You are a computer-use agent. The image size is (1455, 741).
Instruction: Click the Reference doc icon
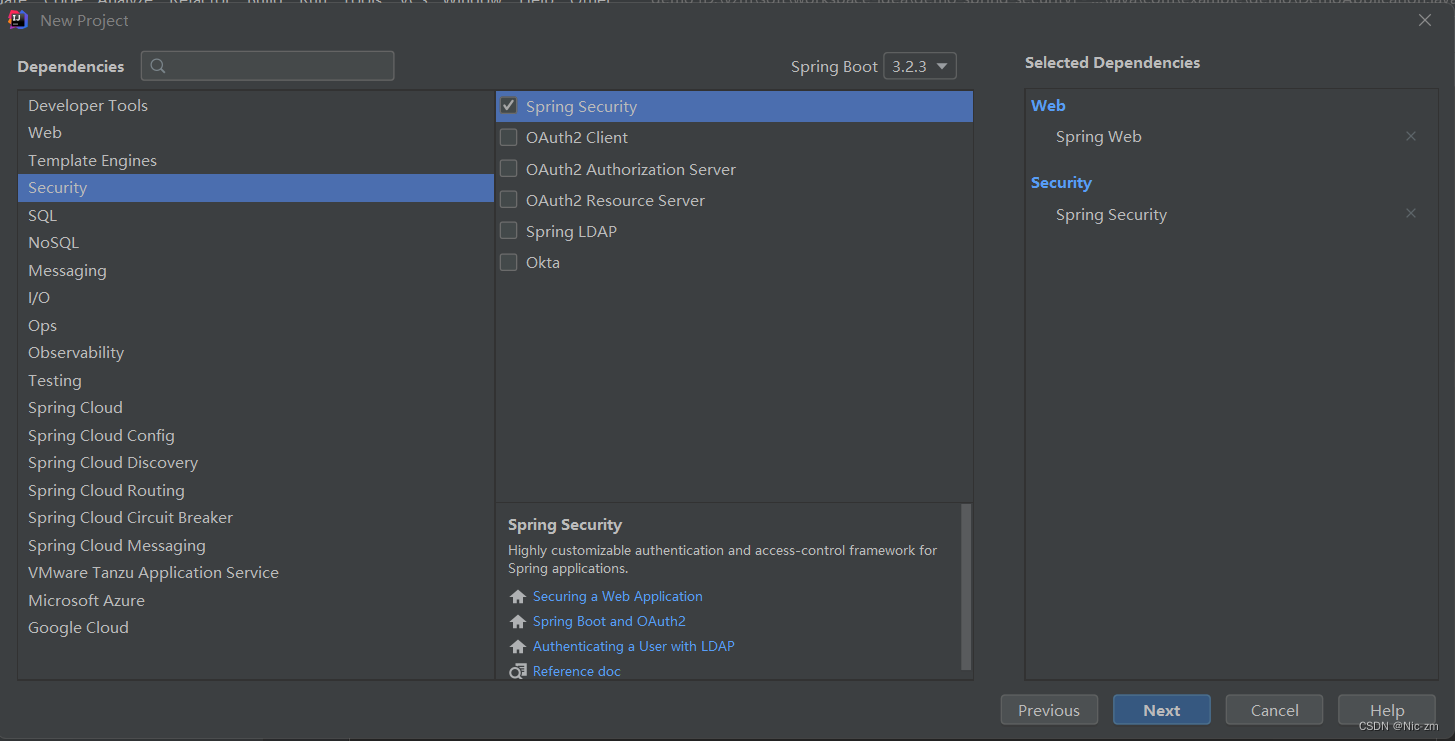pos(518,671)
